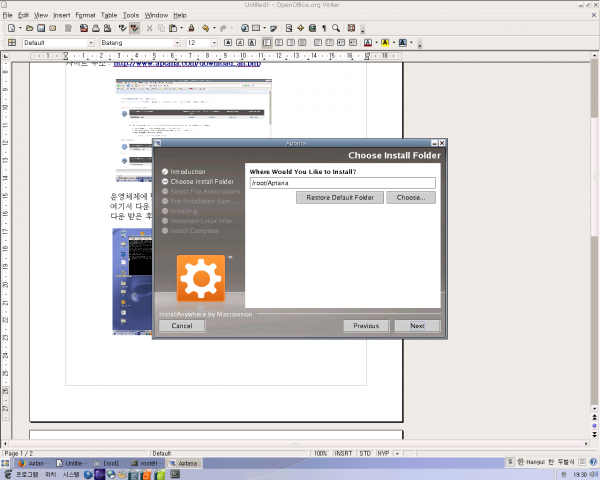
Task: Decrease paragraph indent
Action: pos(341,42)
